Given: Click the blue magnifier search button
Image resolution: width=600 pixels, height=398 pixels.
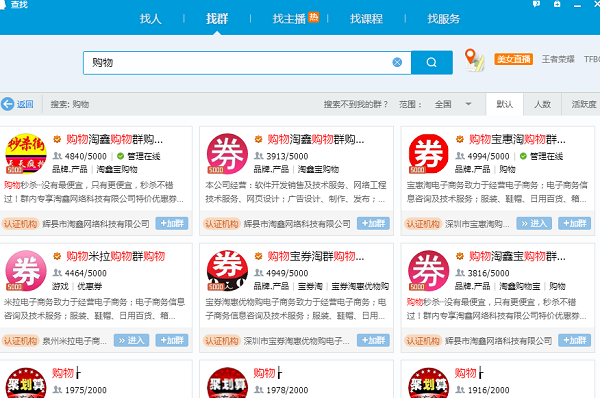Looking at the screenshot, I should click(432, 62).
